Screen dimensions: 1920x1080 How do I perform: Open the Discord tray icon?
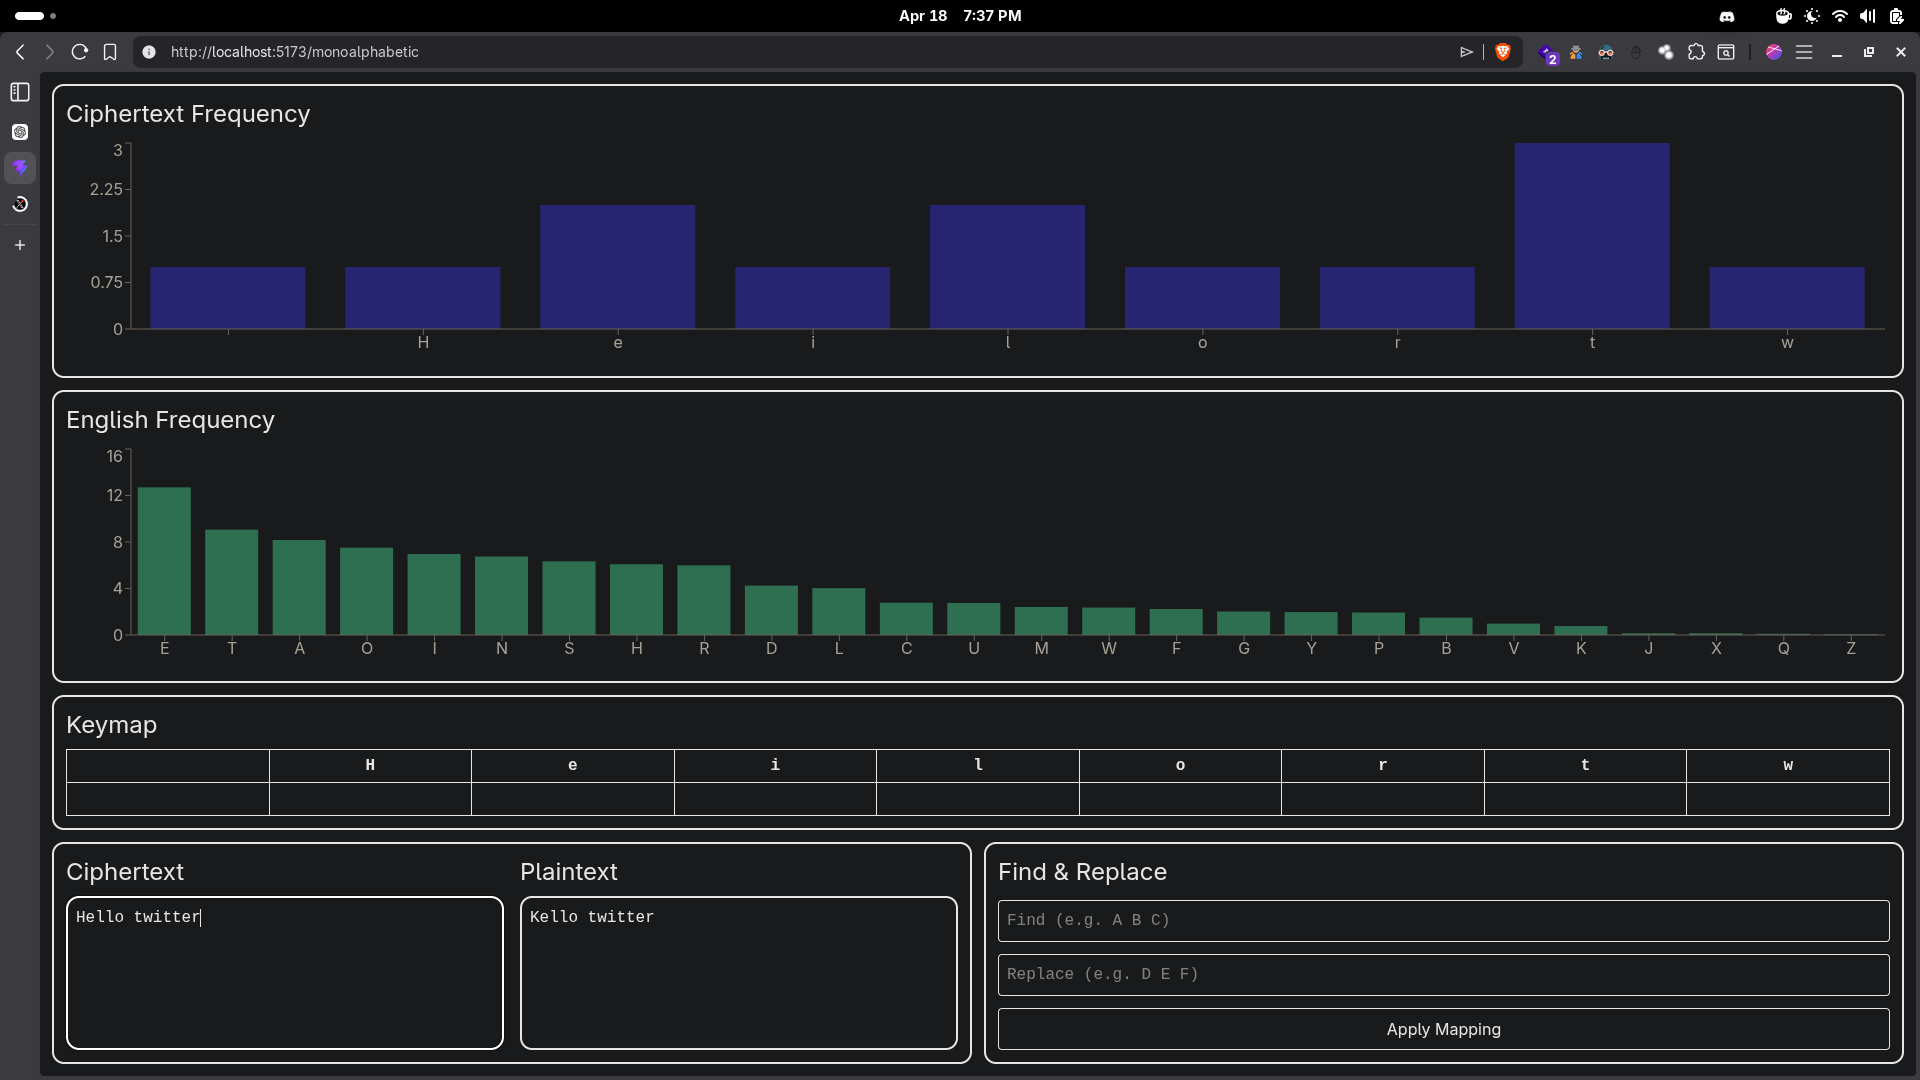[x=1727, y=16]
